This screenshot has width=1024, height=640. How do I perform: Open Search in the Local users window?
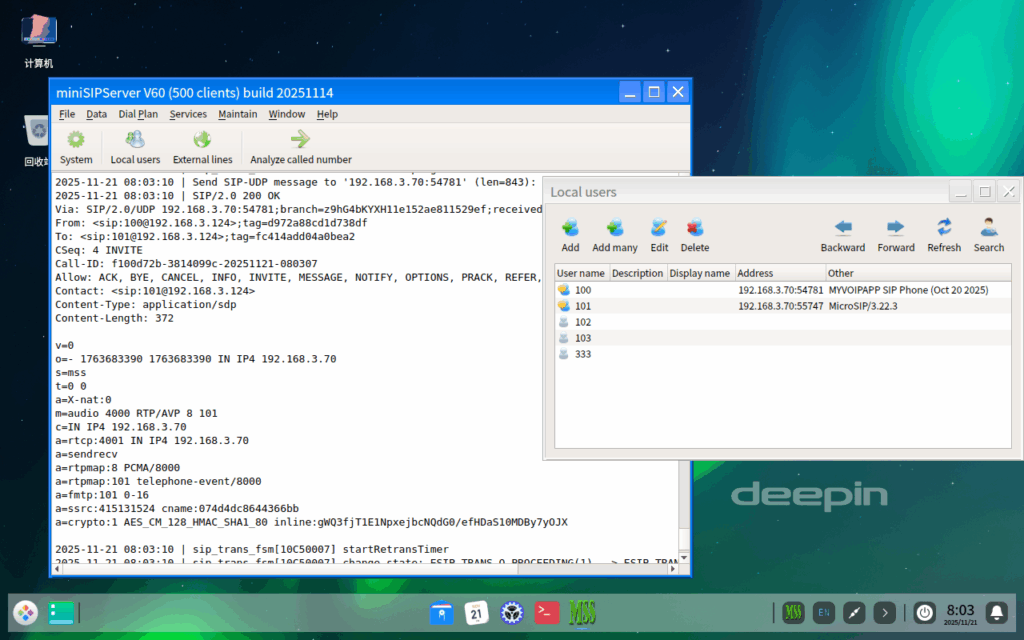pyautogui.click(x=988, y=232)
